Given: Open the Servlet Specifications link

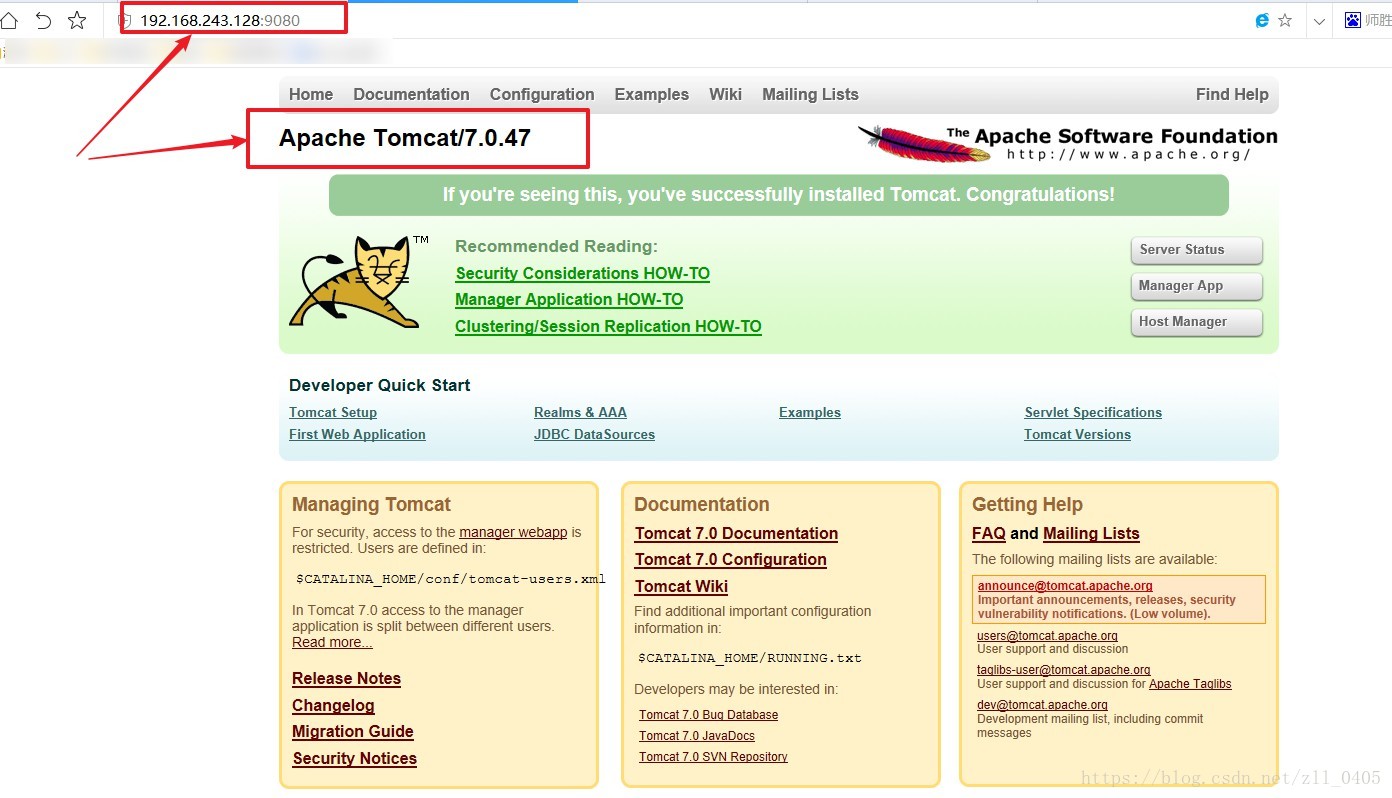Looking at the screenshot, I should pyautogui.click(x=1093, y=412).
